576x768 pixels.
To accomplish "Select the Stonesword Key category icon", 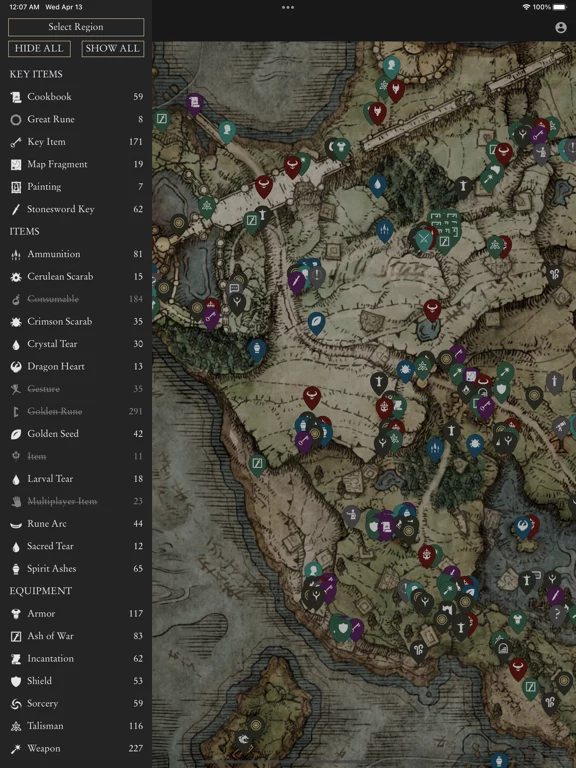I will [16, 209].
